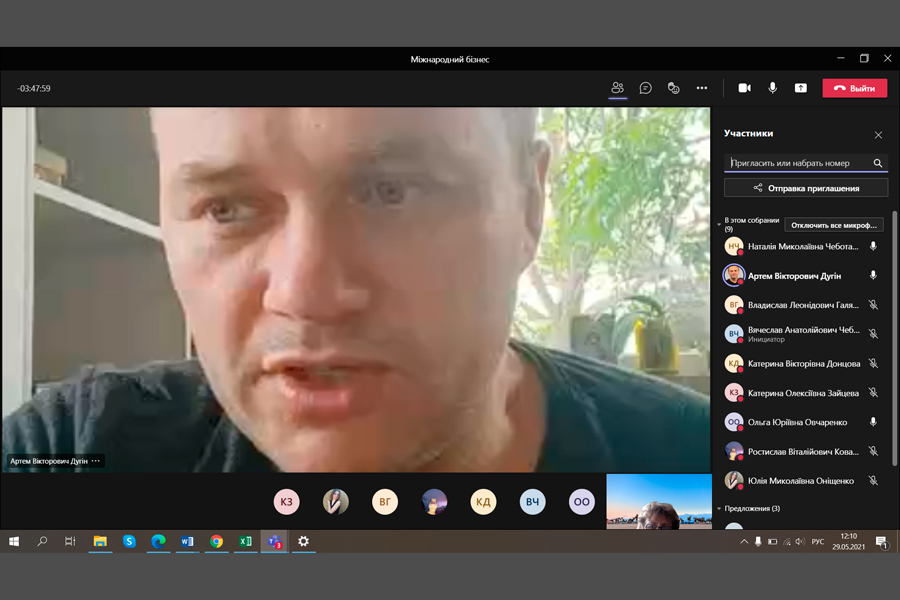The height and width of the screenshot is (600, 900).
Task: Open more actions ellipsis menu
Action: pos(702,88)
